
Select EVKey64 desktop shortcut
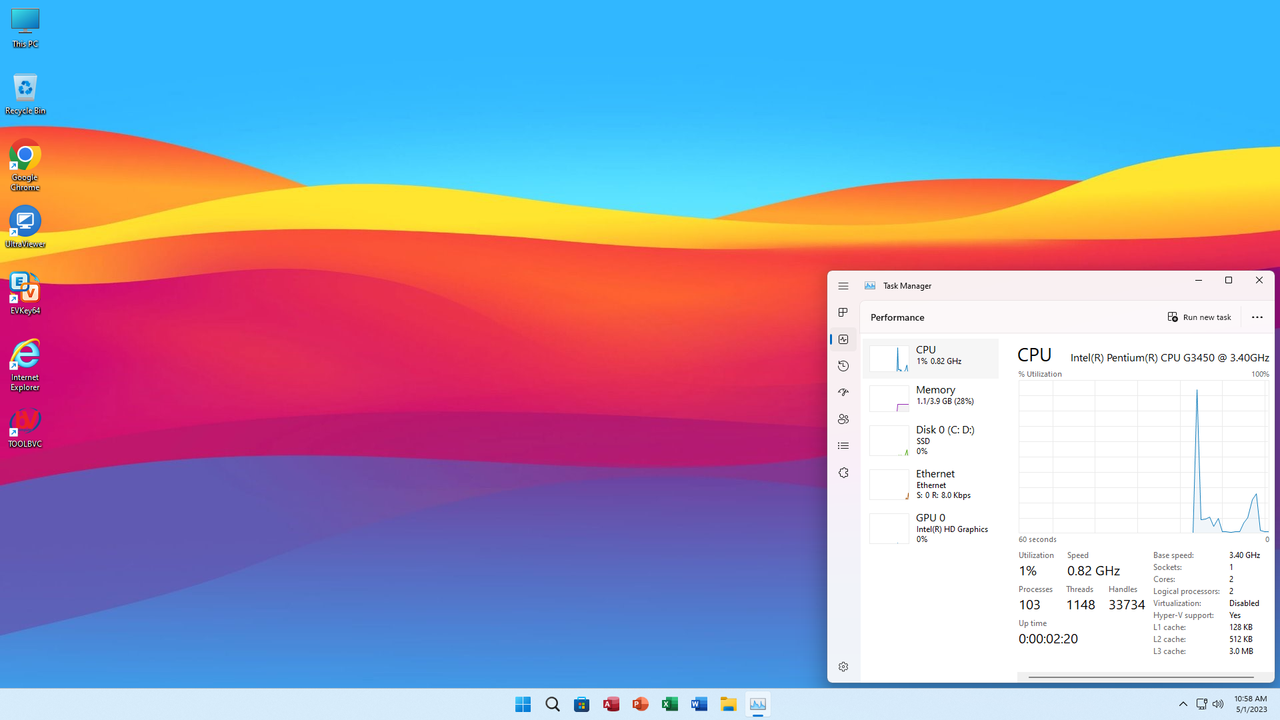(x=25, y=294)
